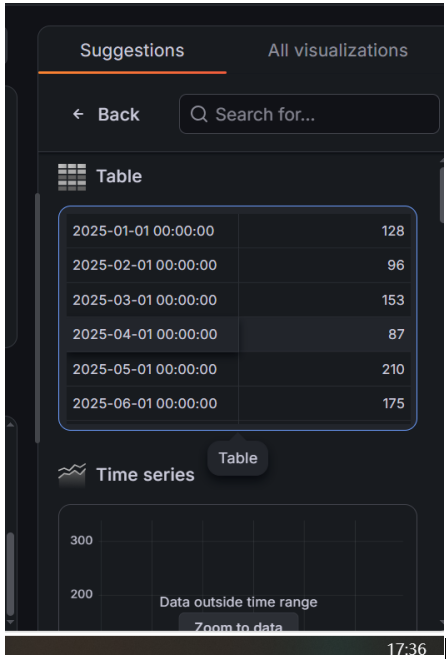The height and width of the screenshot is (660, 446).
Task: Open the All visualizations tab
Action: (x=338, y=51)
